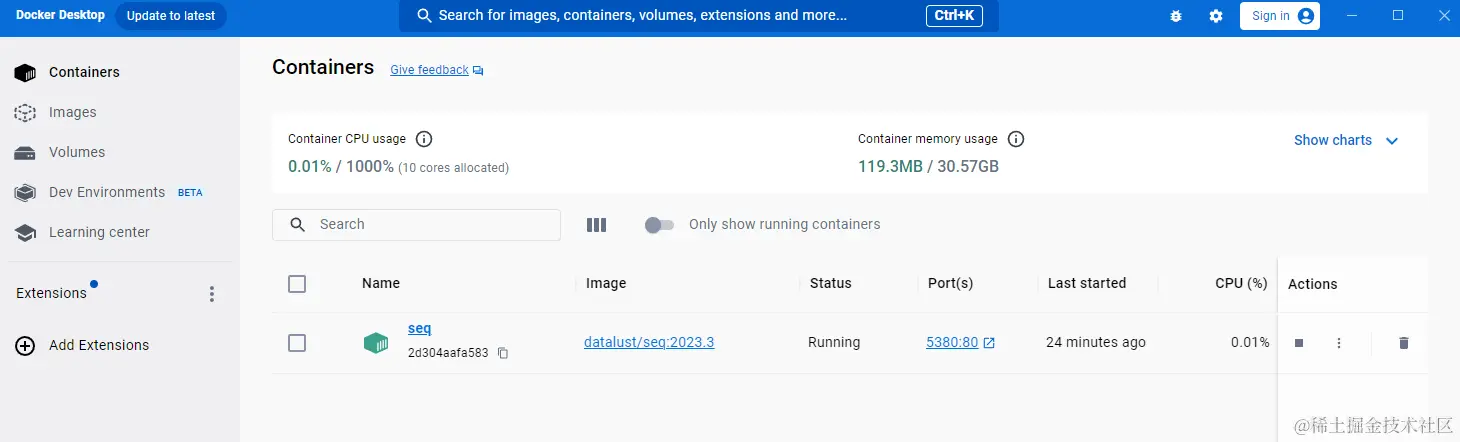Expand Show charts
The image size is (1460, 442).
1346,140
